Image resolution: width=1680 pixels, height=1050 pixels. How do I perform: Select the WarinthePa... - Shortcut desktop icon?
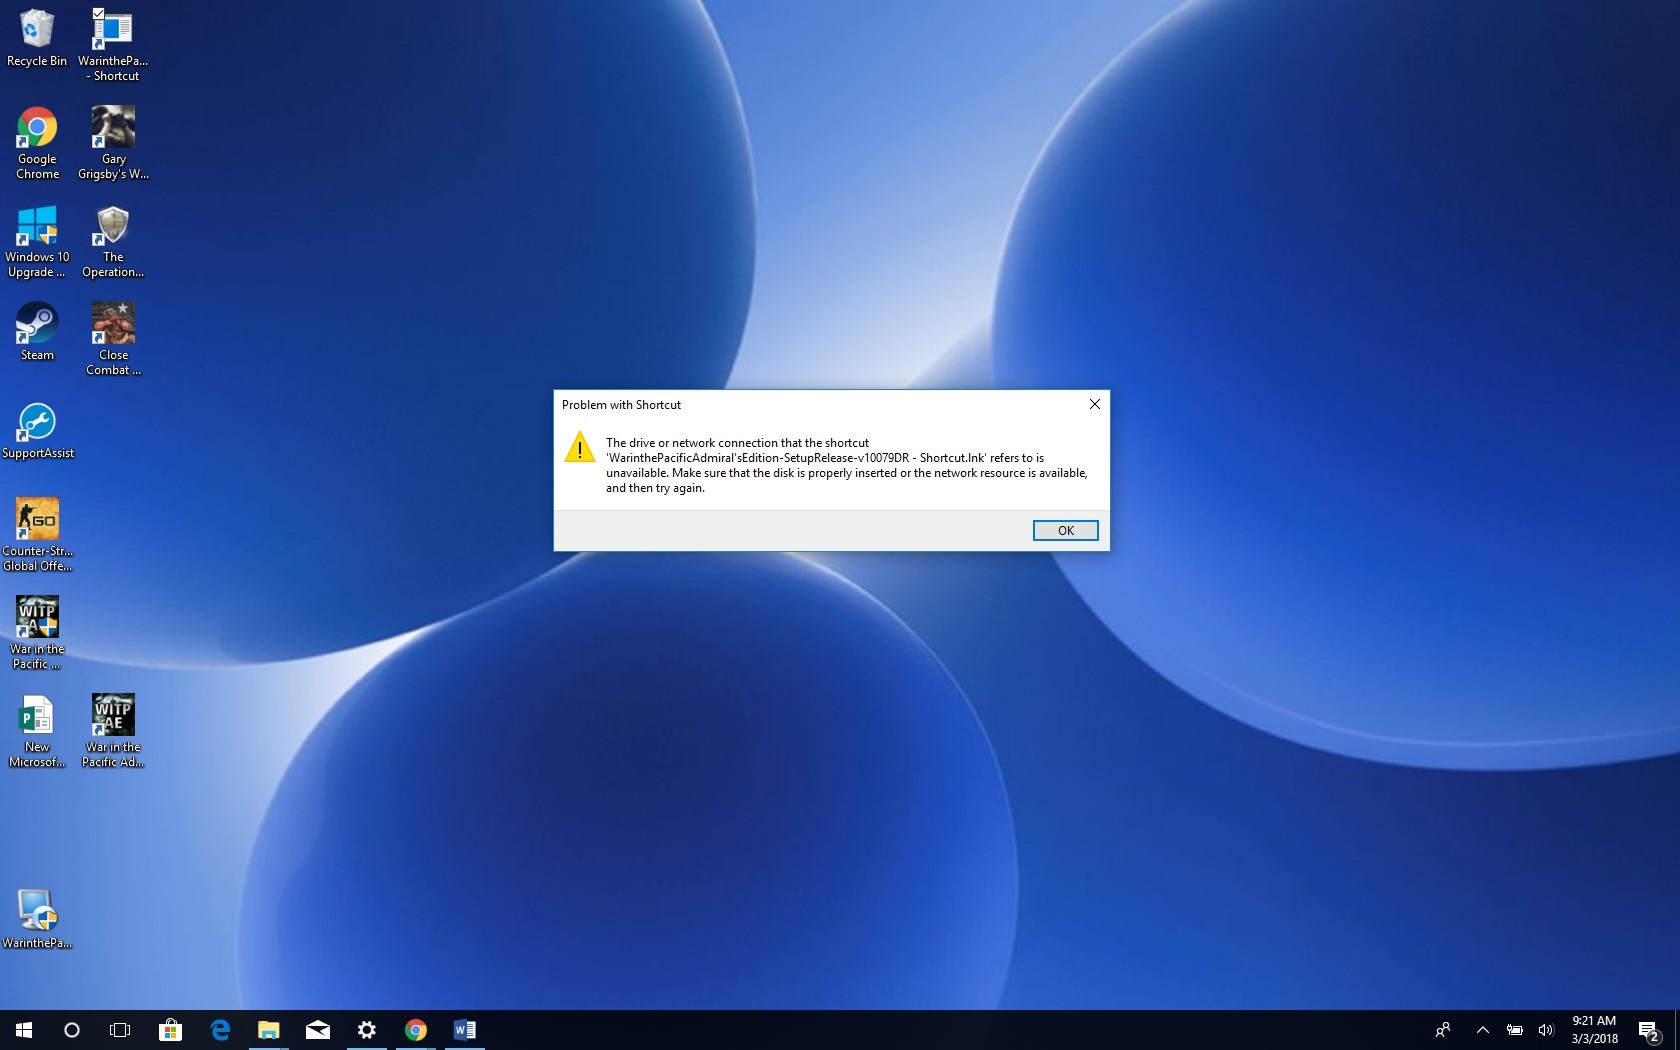click(x=113, y=45)
